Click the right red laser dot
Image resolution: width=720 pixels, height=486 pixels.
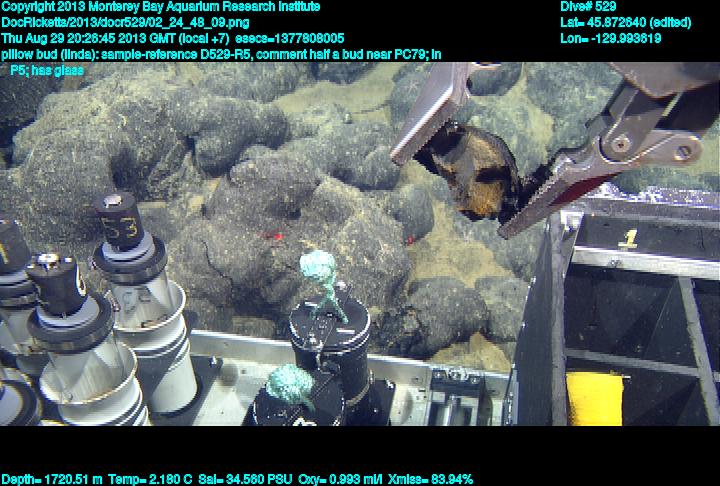tap(409, 240)
